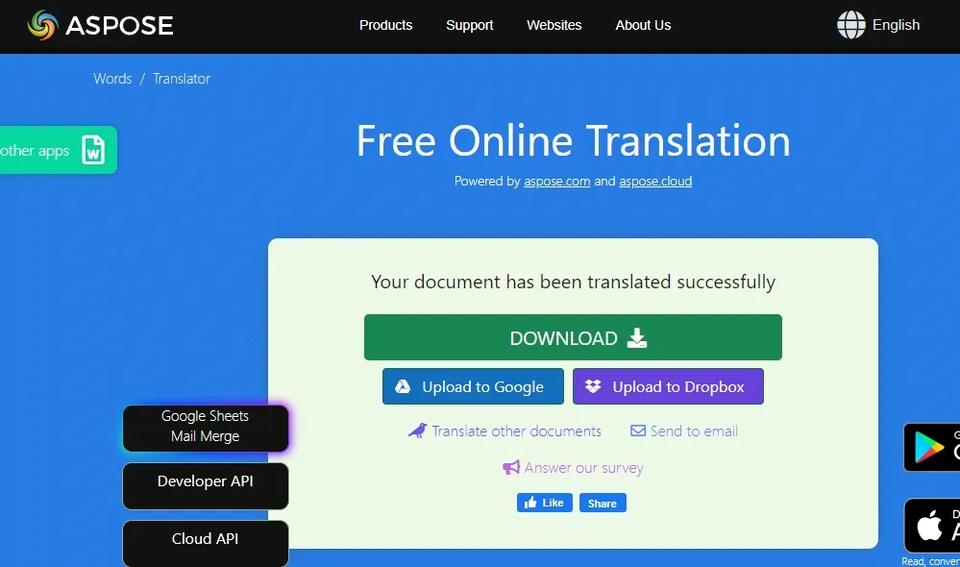Screen dimensions: 960x567
Task: Click the Aspose swirl logo
Action: (x=43, y=25)
